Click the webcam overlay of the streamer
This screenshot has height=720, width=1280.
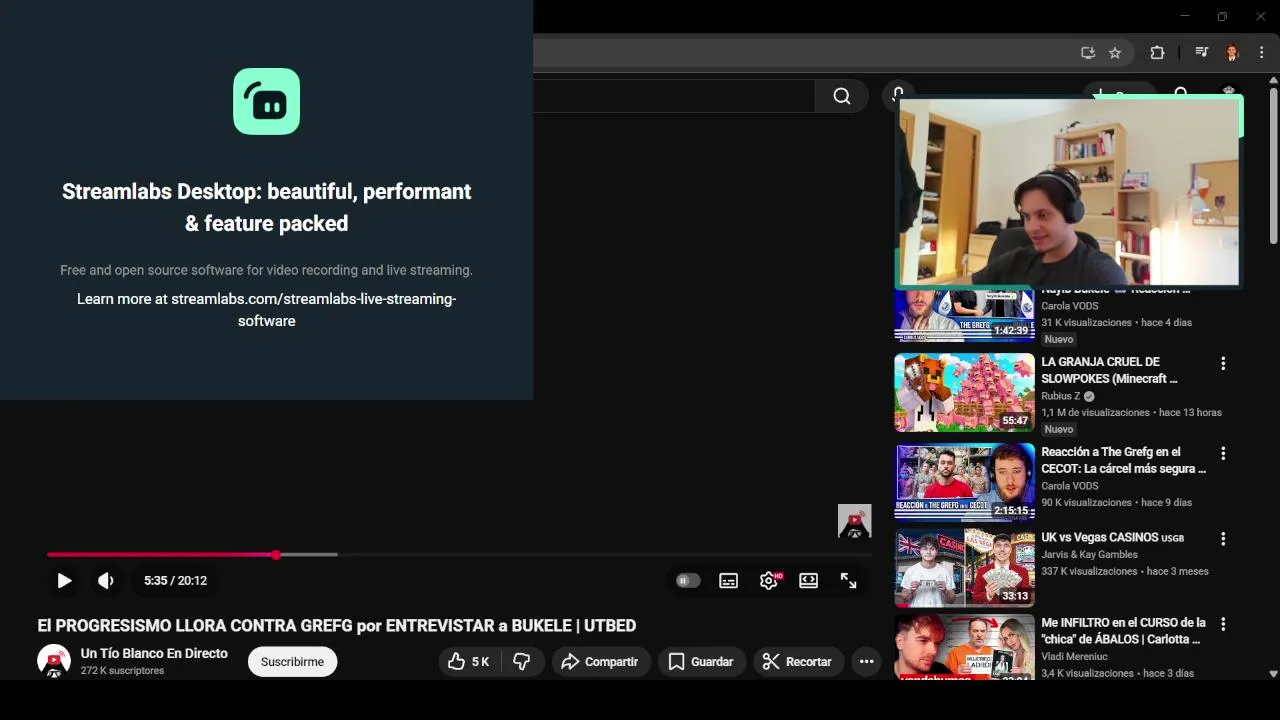[x=1068, y=192]
